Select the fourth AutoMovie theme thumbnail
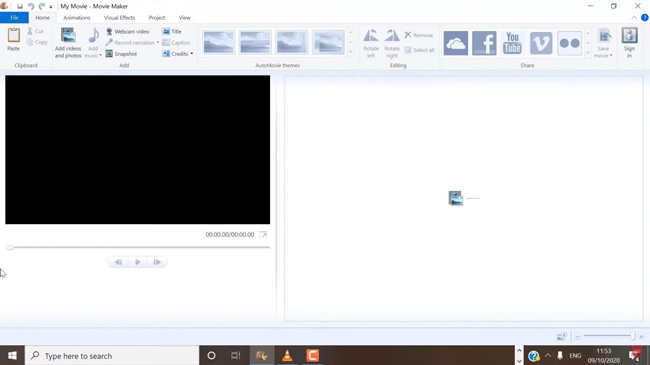 328,42
